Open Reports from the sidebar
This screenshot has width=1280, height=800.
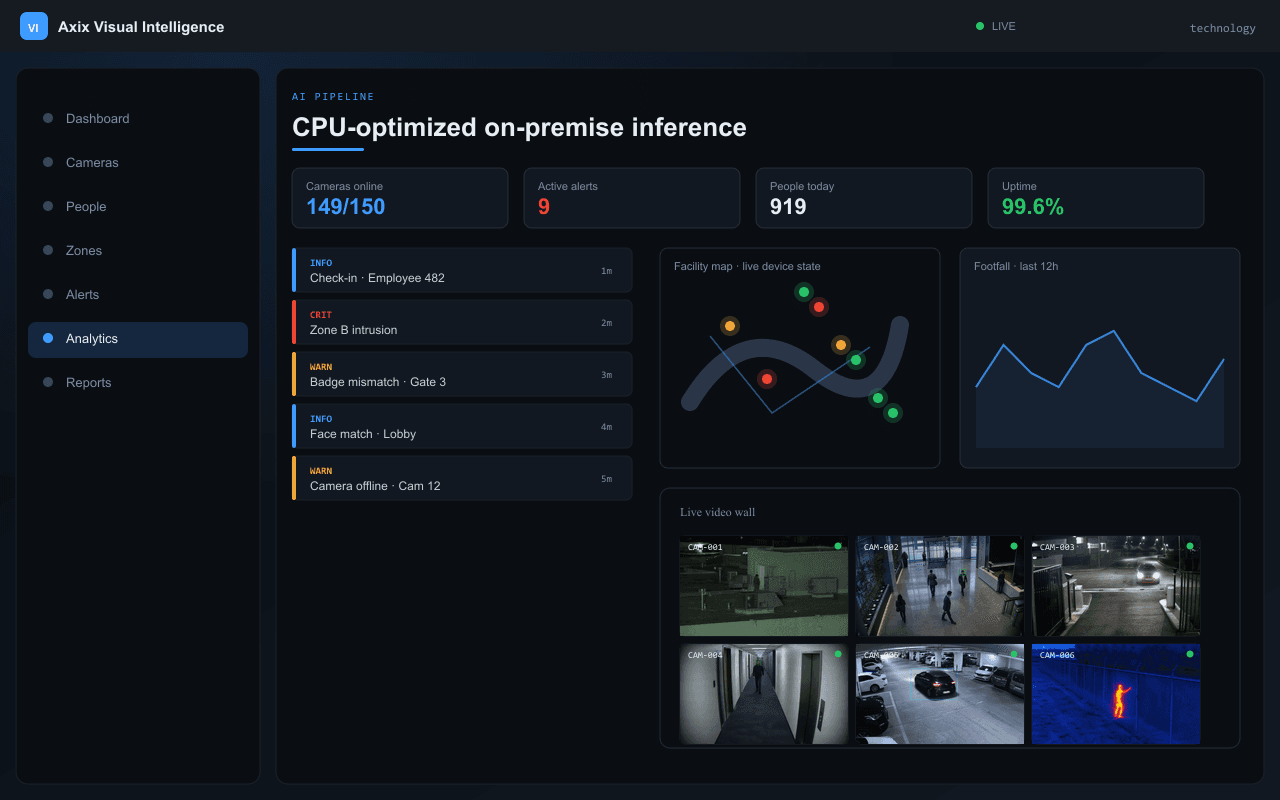[x=138, y=382]
